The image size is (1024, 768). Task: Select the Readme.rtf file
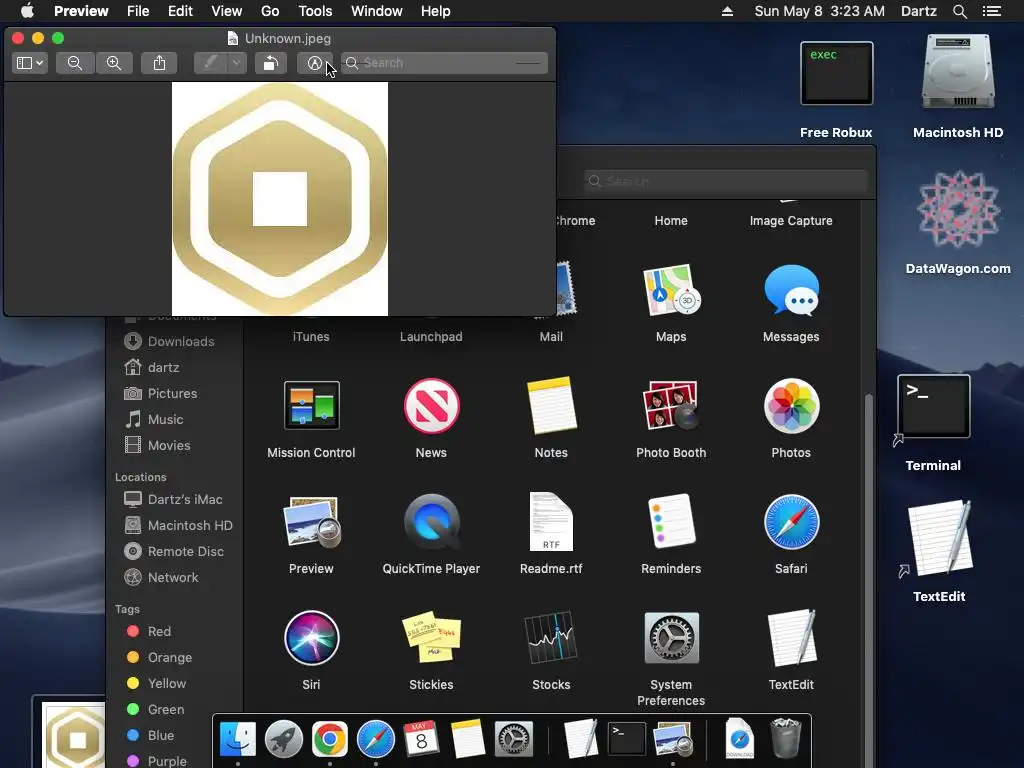click(551, 522)
